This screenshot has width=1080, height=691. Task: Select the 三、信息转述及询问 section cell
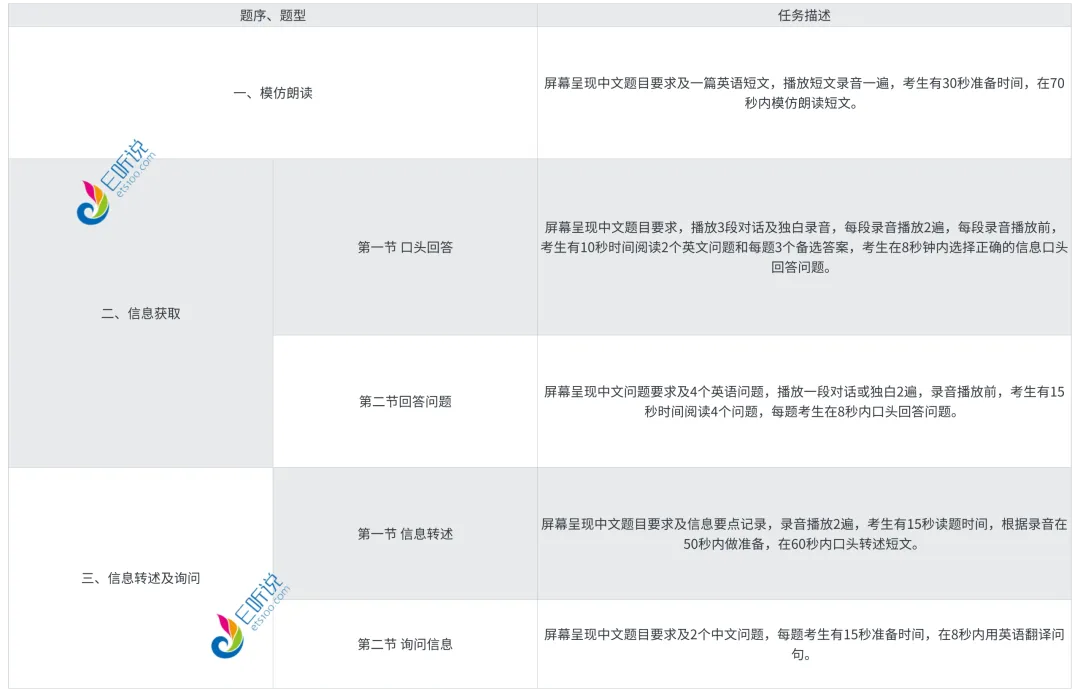pos(140,577)
